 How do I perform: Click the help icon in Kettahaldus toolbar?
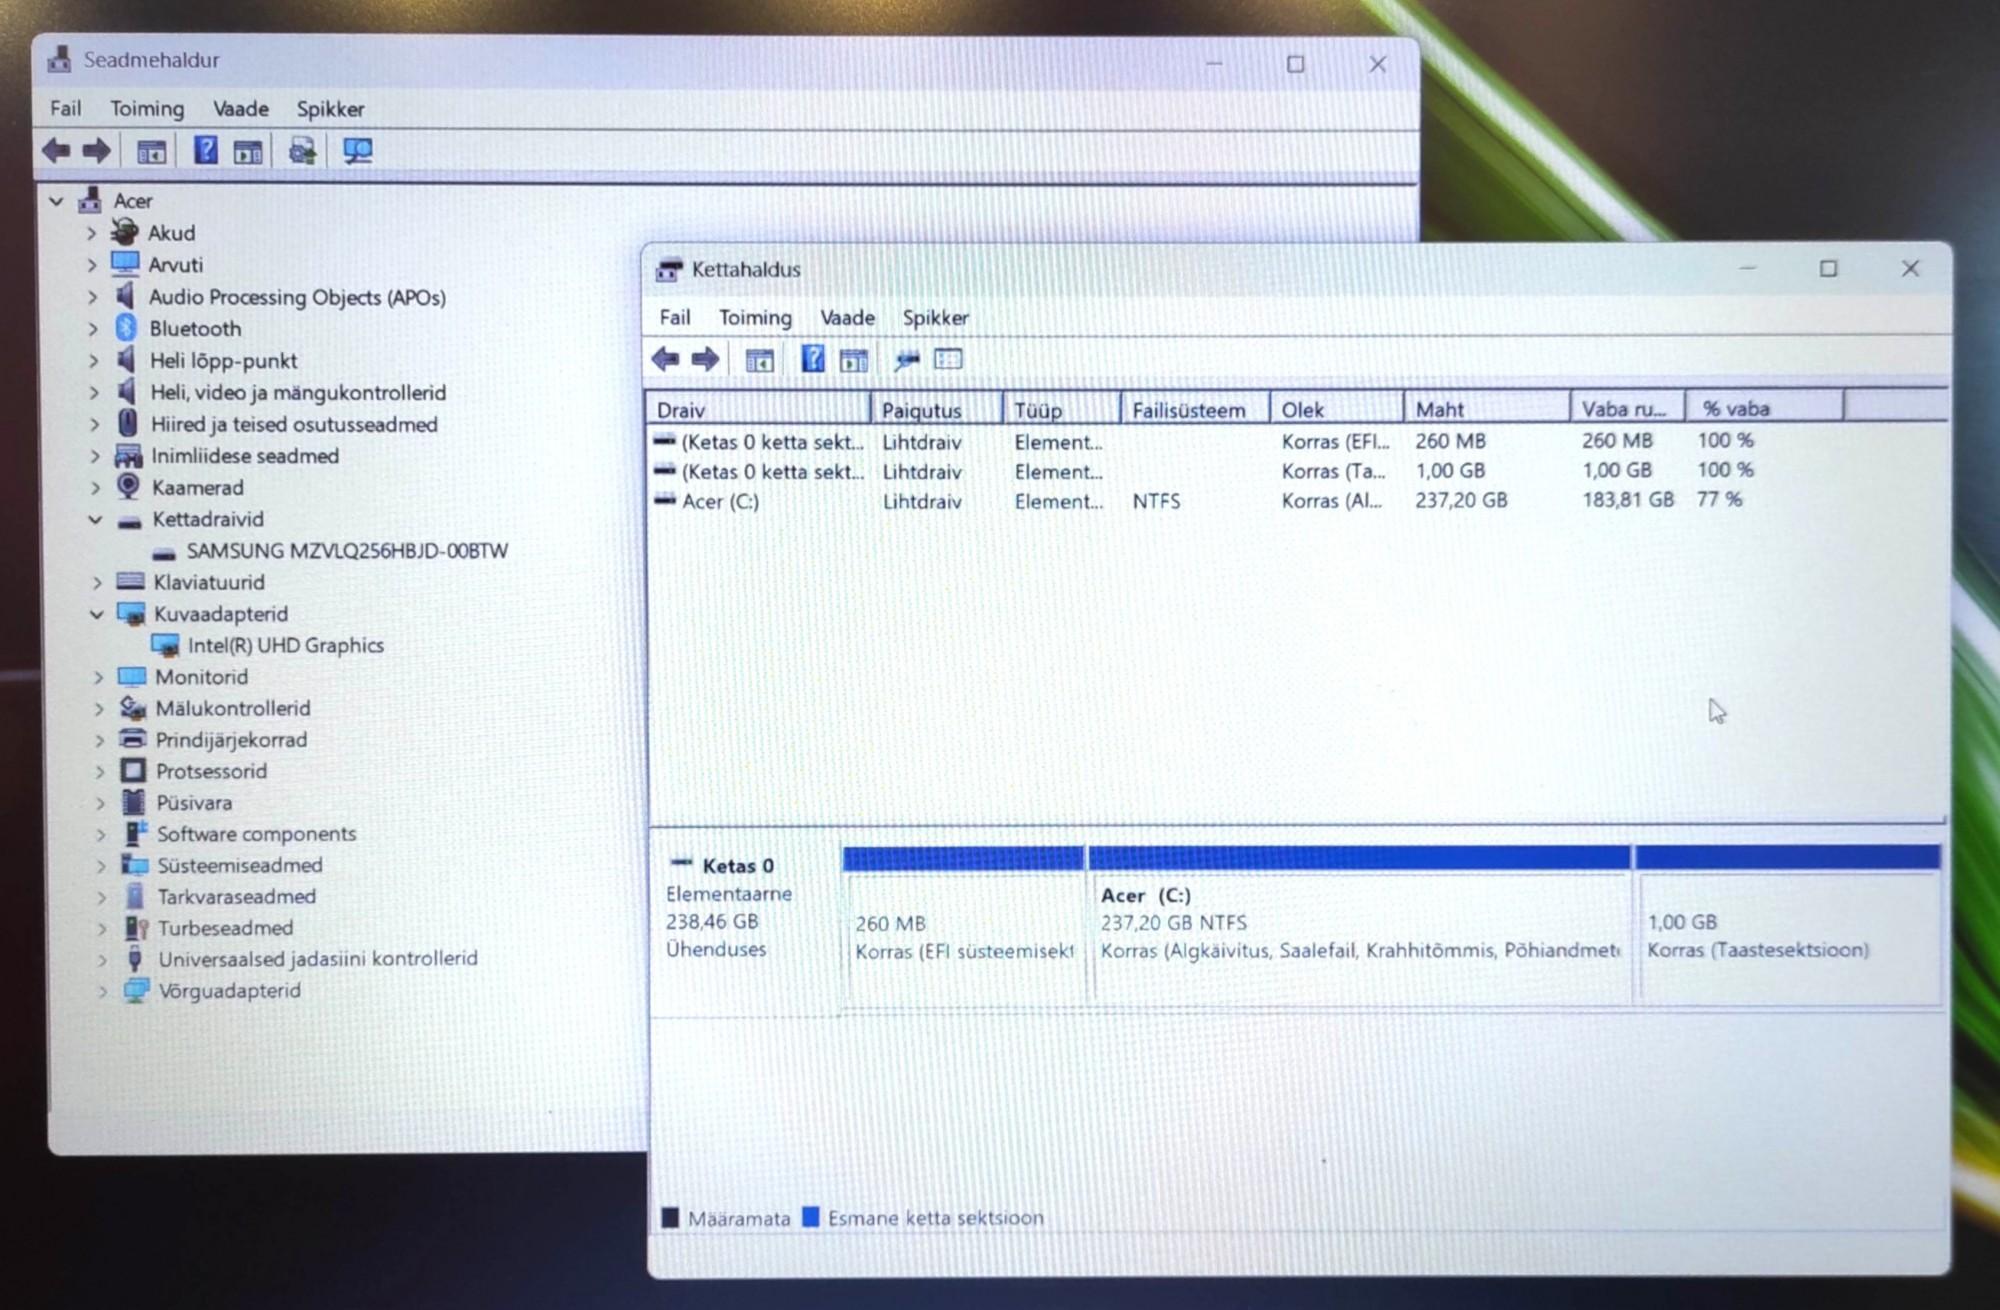(x=812, y=358)
